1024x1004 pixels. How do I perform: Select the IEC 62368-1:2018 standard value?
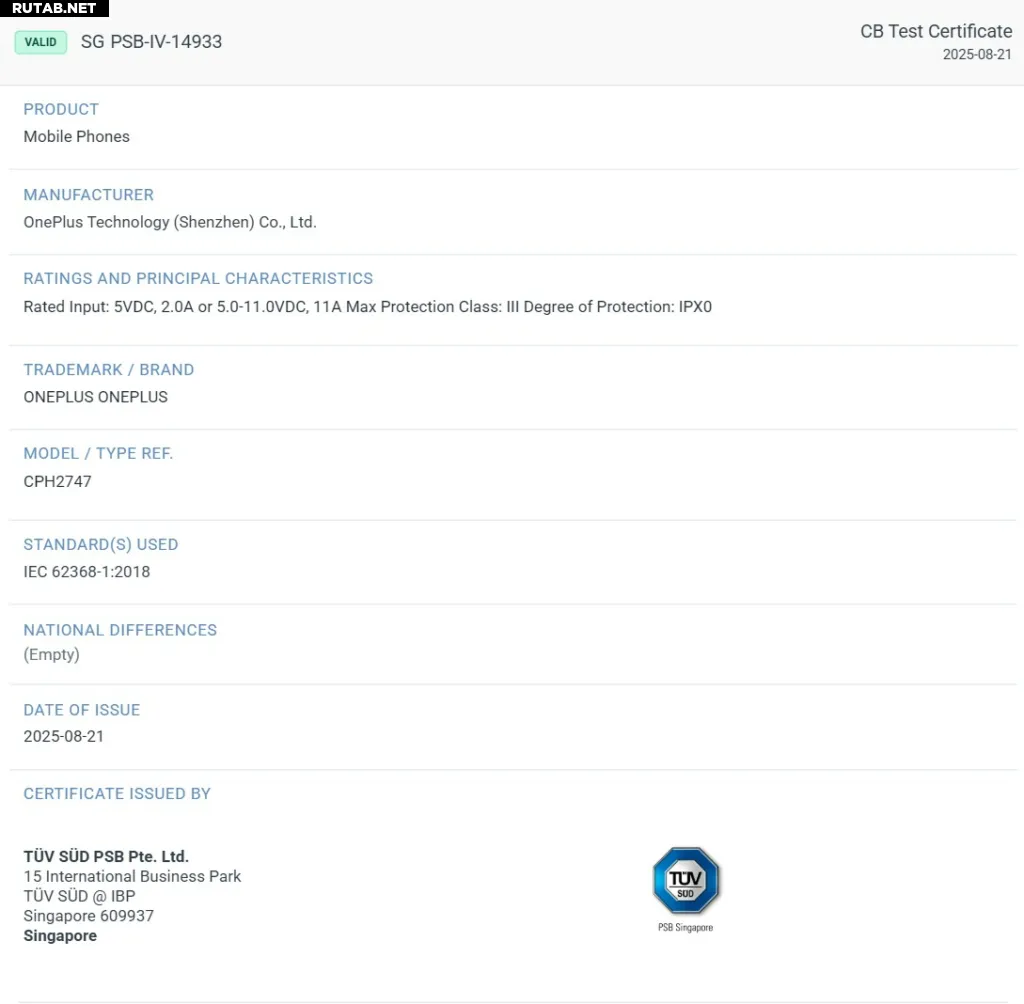(x=87, y=572)
